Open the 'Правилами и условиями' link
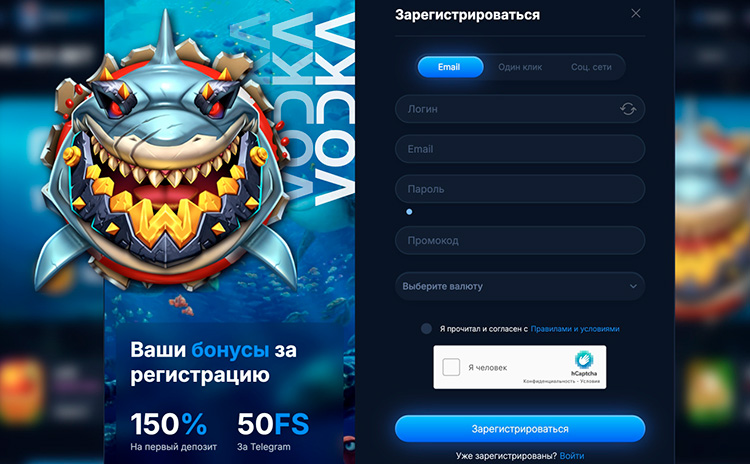This screenshot has width=750, height=464. click(x=575, y=329)
